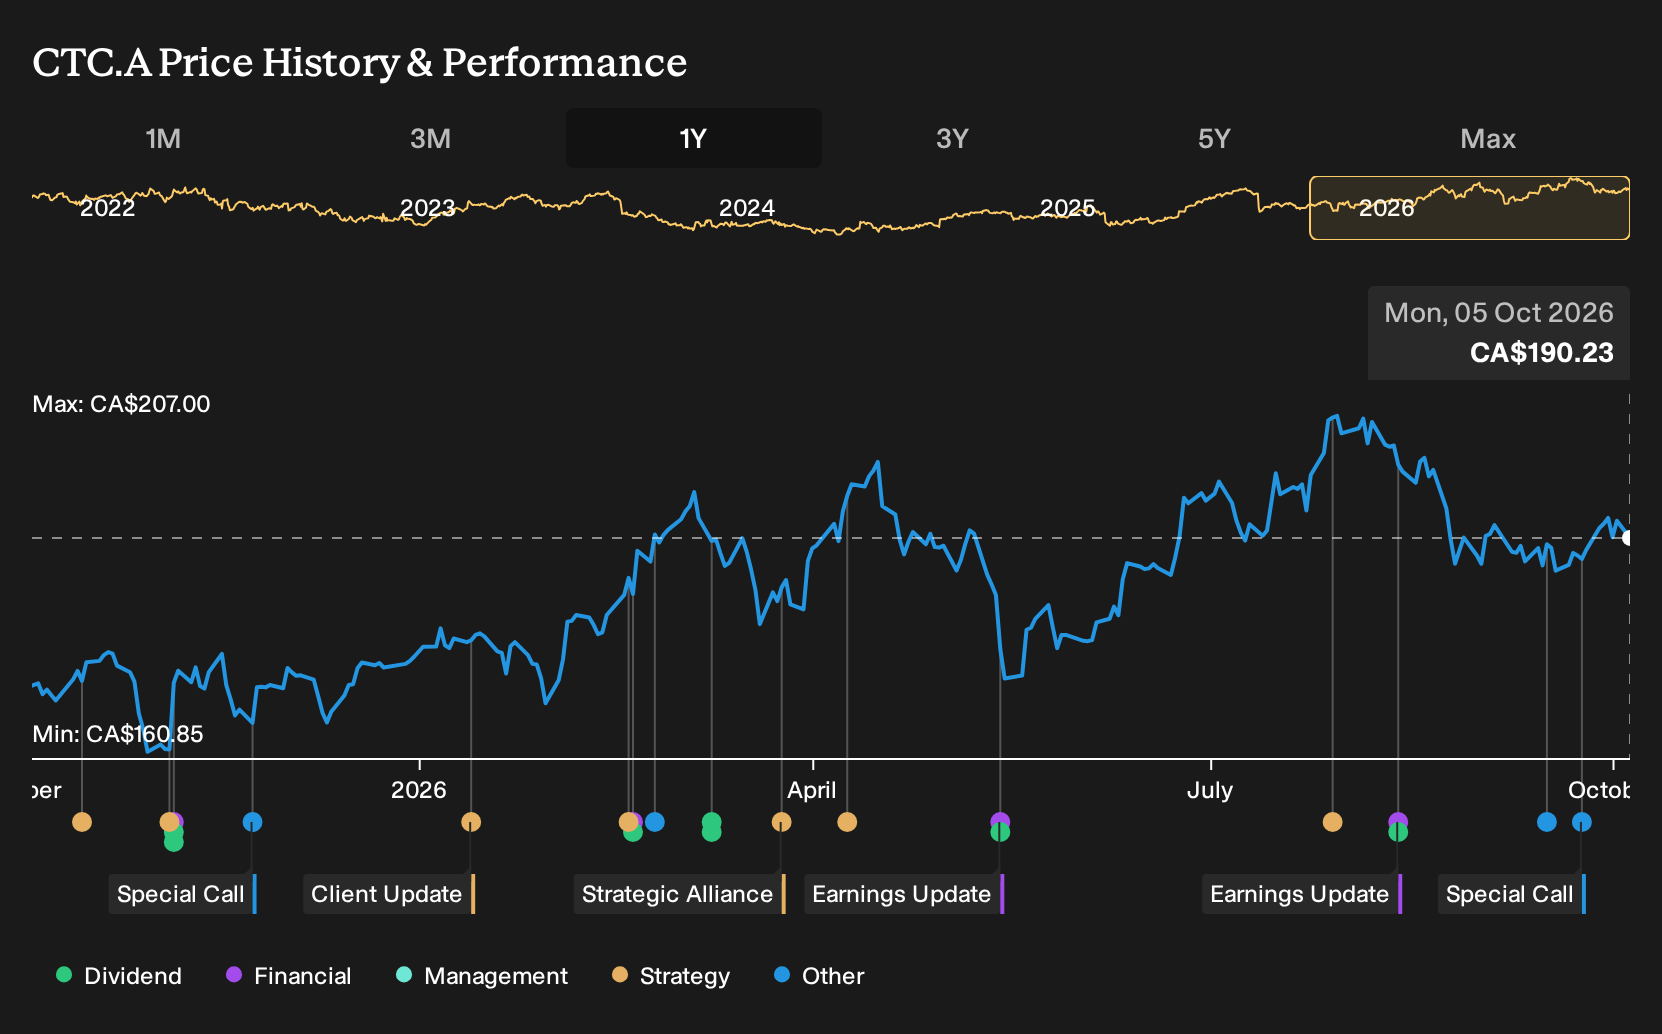Toggle the Dividend legend filter

tap(119, 976)
